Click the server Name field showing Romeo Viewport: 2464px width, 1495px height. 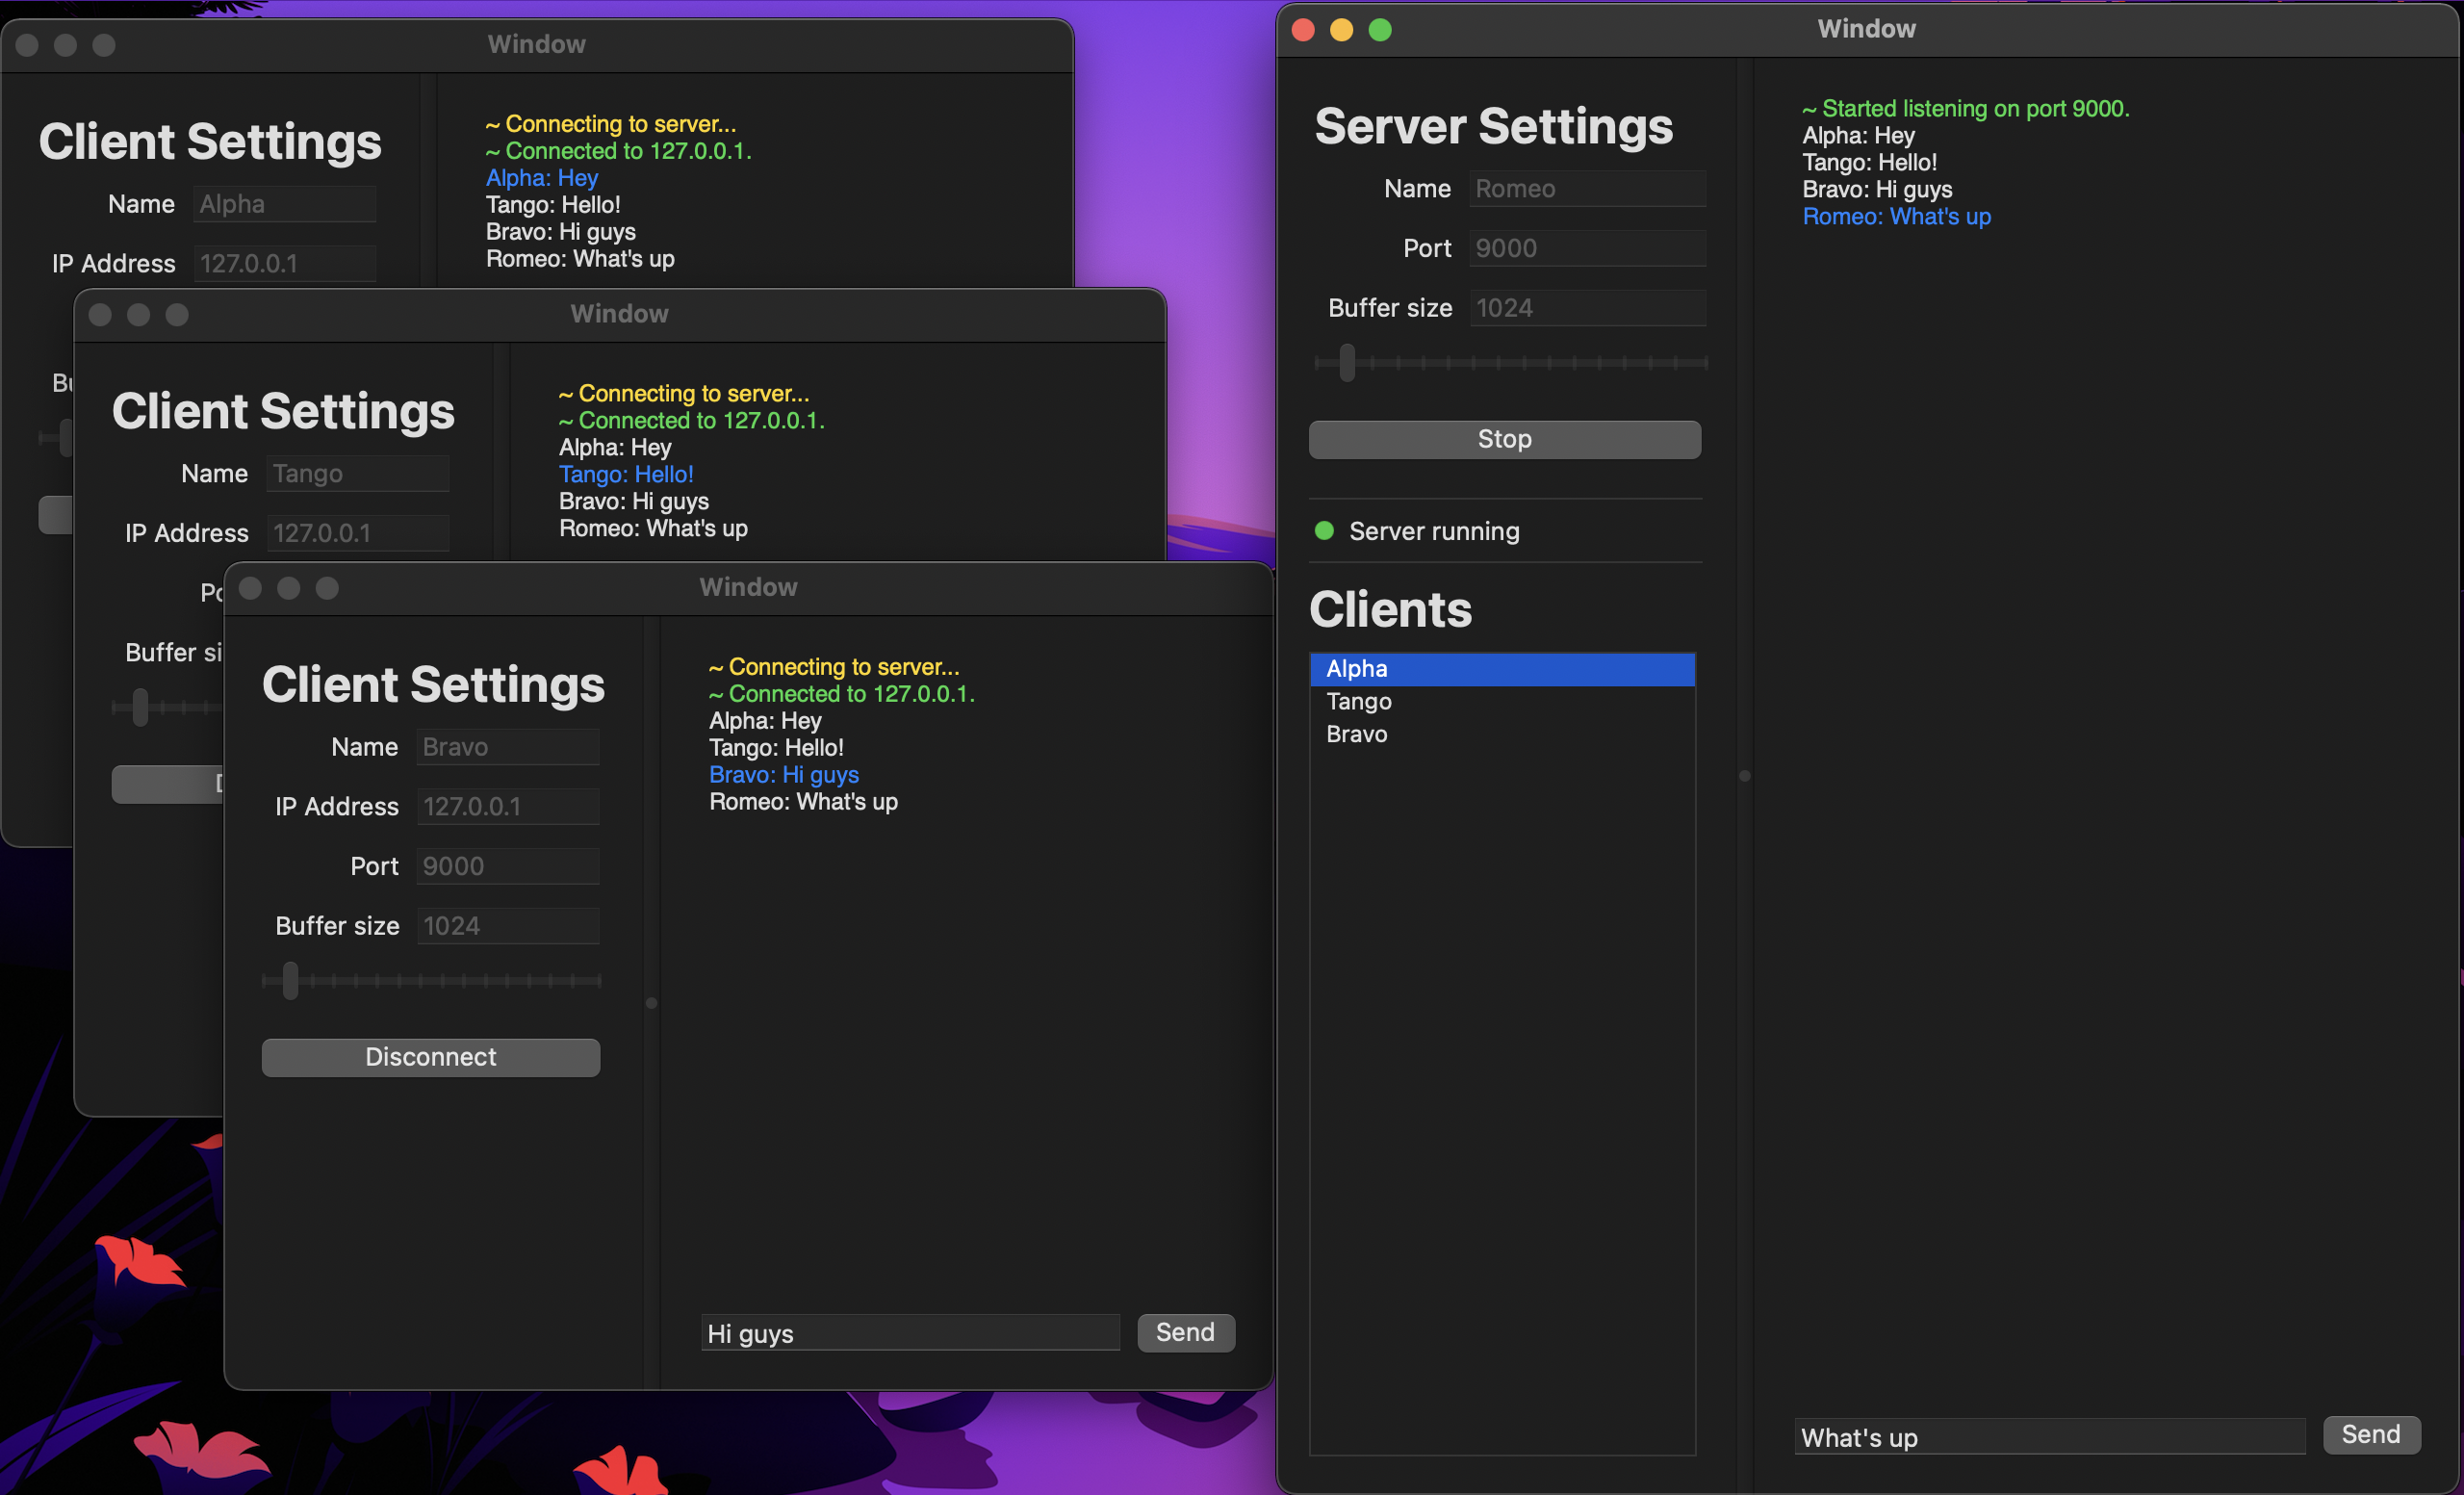pyautogui.click(x=1586, y=189)
